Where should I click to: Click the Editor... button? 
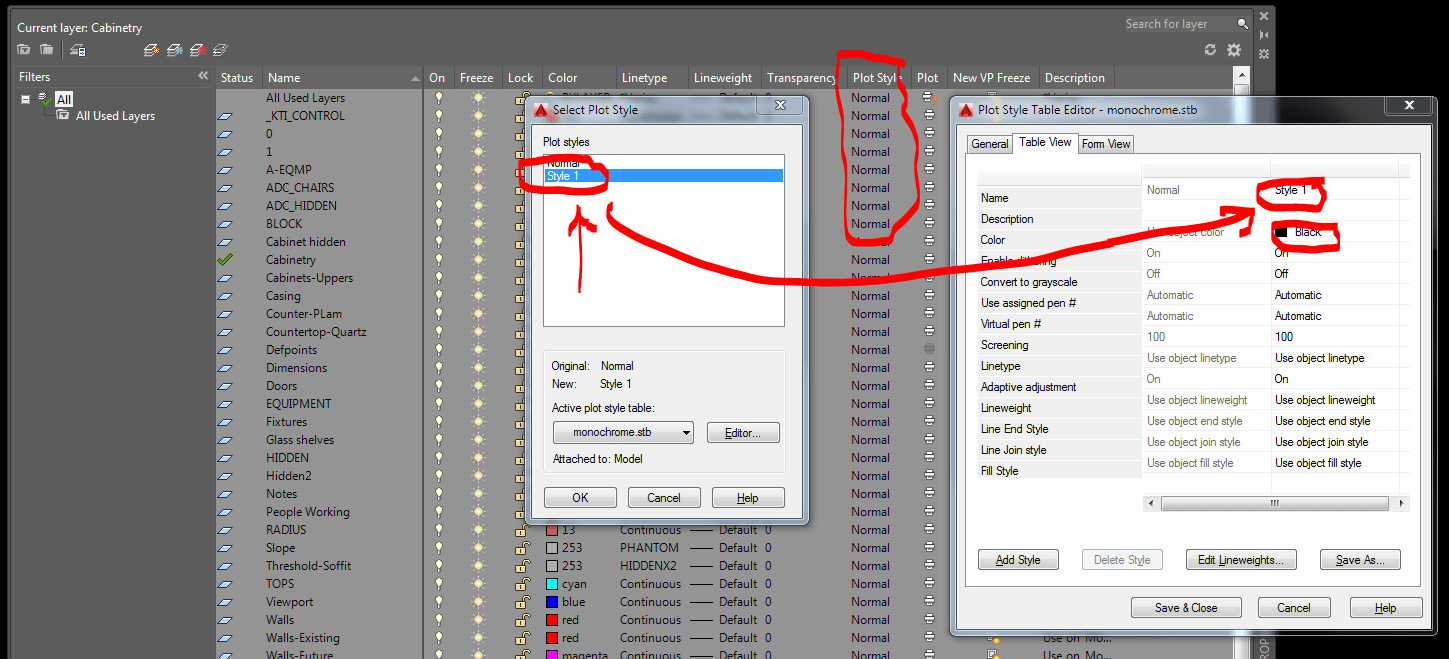(x=743, y=433)
